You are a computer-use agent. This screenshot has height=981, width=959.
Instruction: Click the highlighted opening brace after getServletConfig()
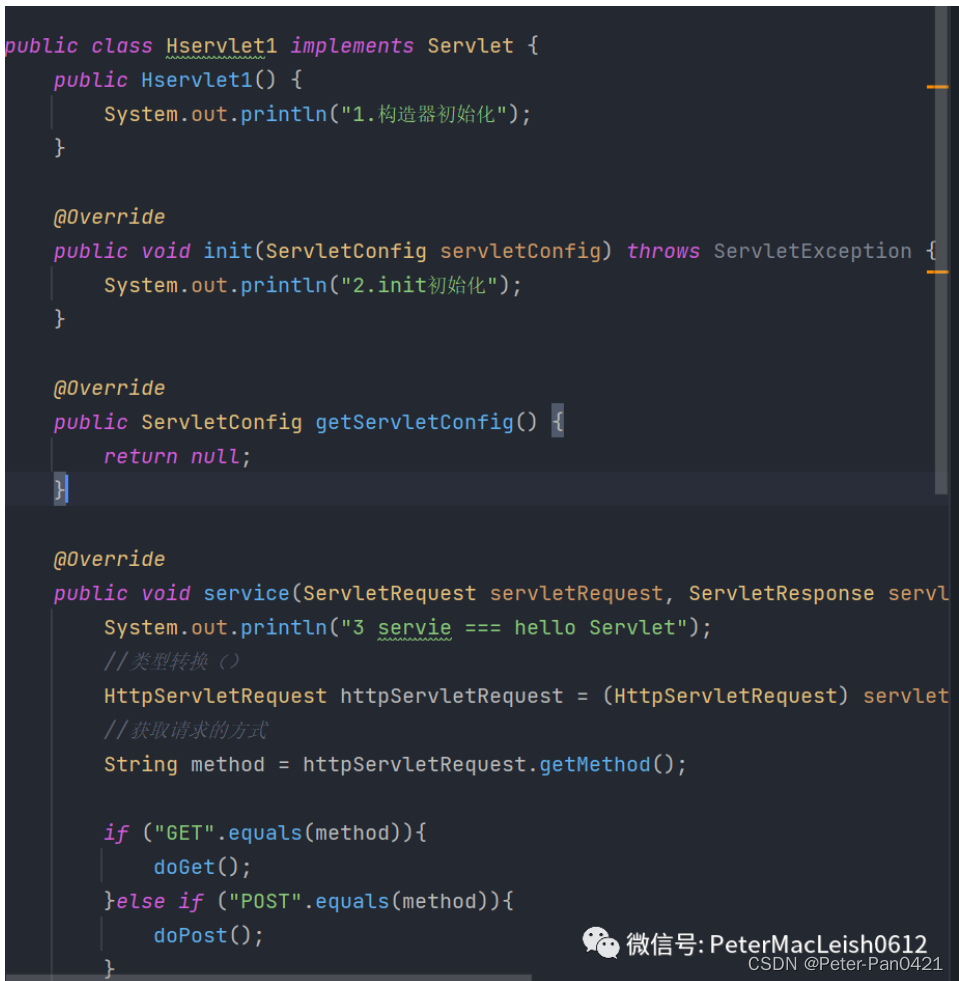557,420
